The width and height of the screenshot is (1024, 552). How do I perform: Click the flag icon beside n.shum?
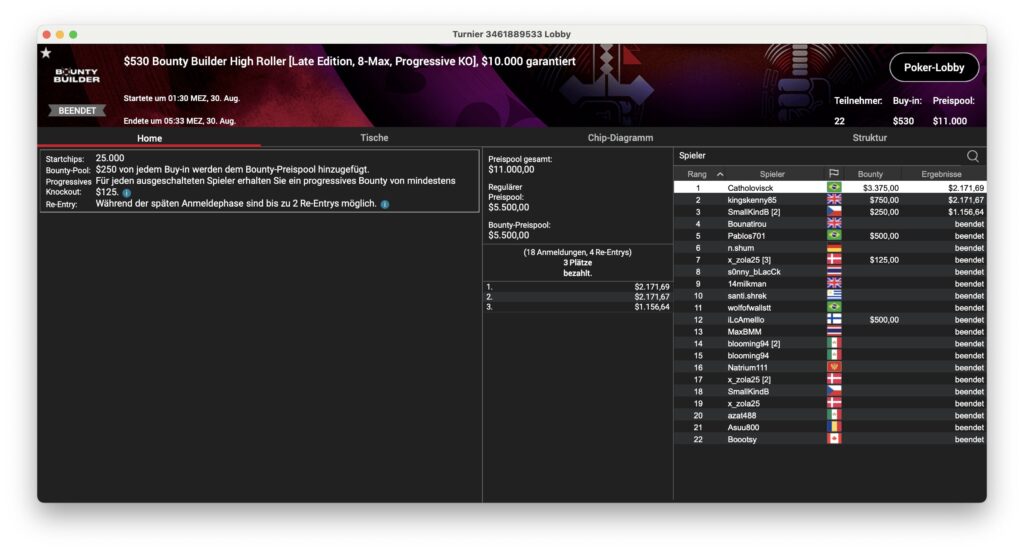click(833, 248)
